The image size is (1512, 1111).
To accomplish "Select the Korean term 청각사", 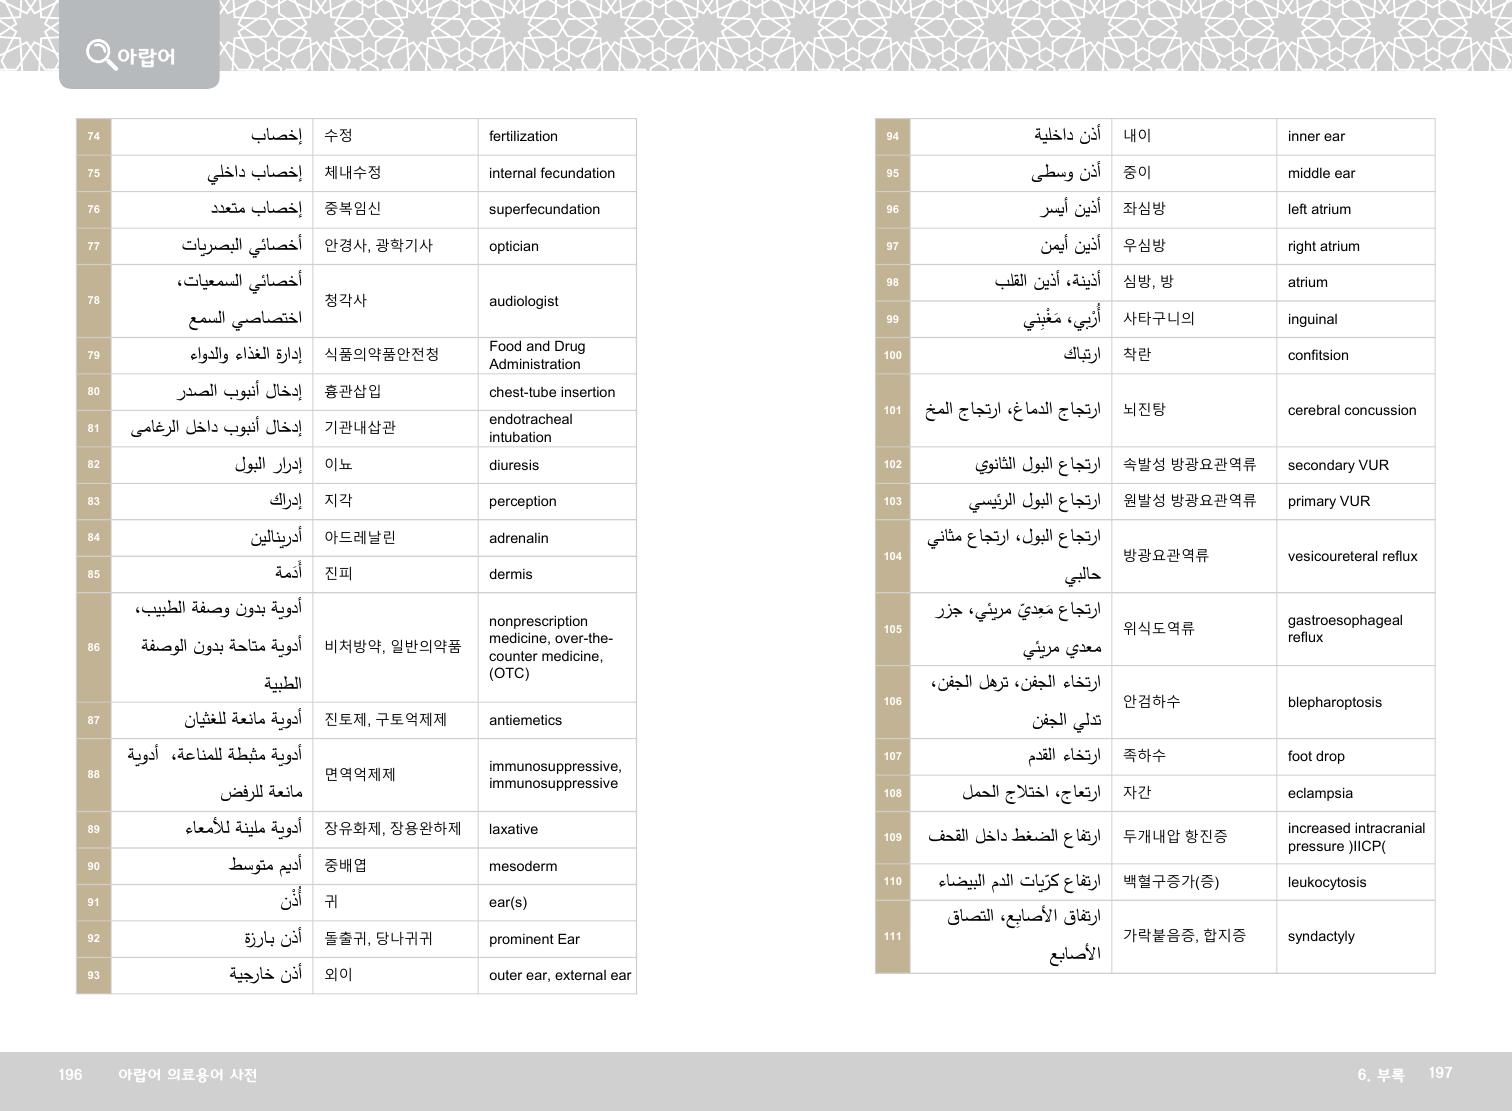I will click(x=346, y=300).
